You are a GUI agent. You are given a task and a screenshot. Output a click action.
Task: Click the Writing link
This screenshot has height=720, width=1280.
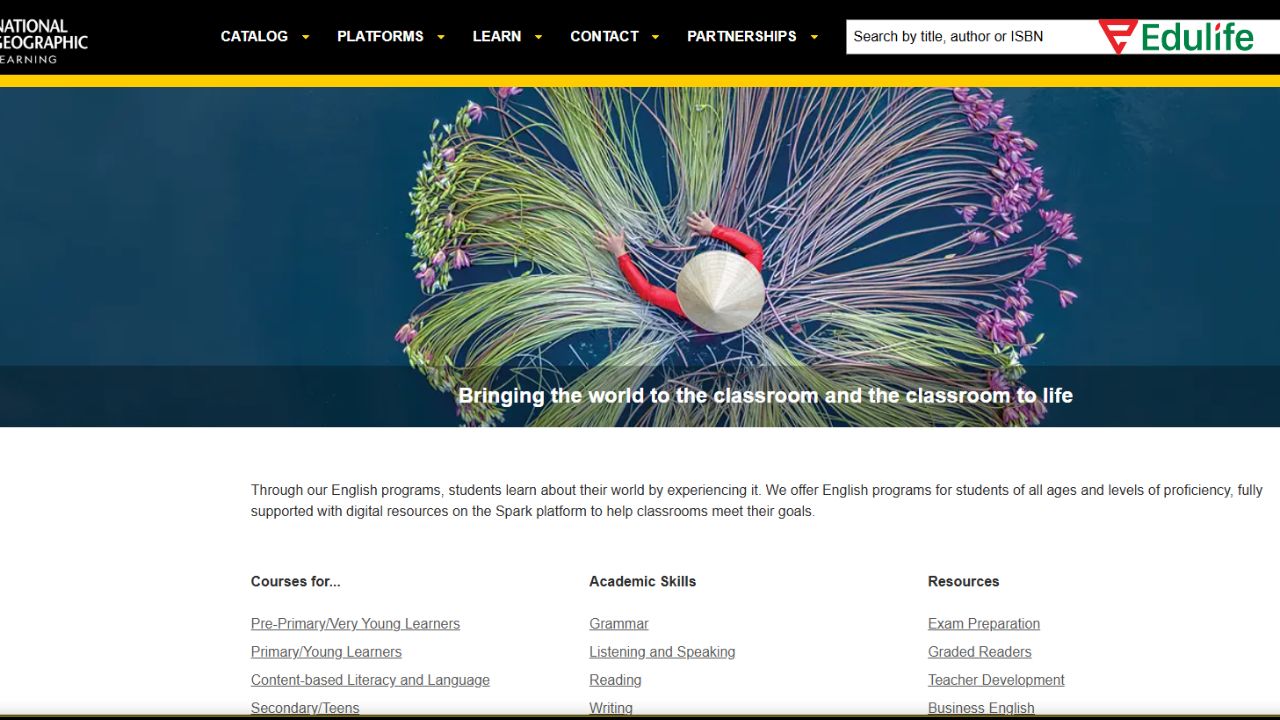[610, 707]
